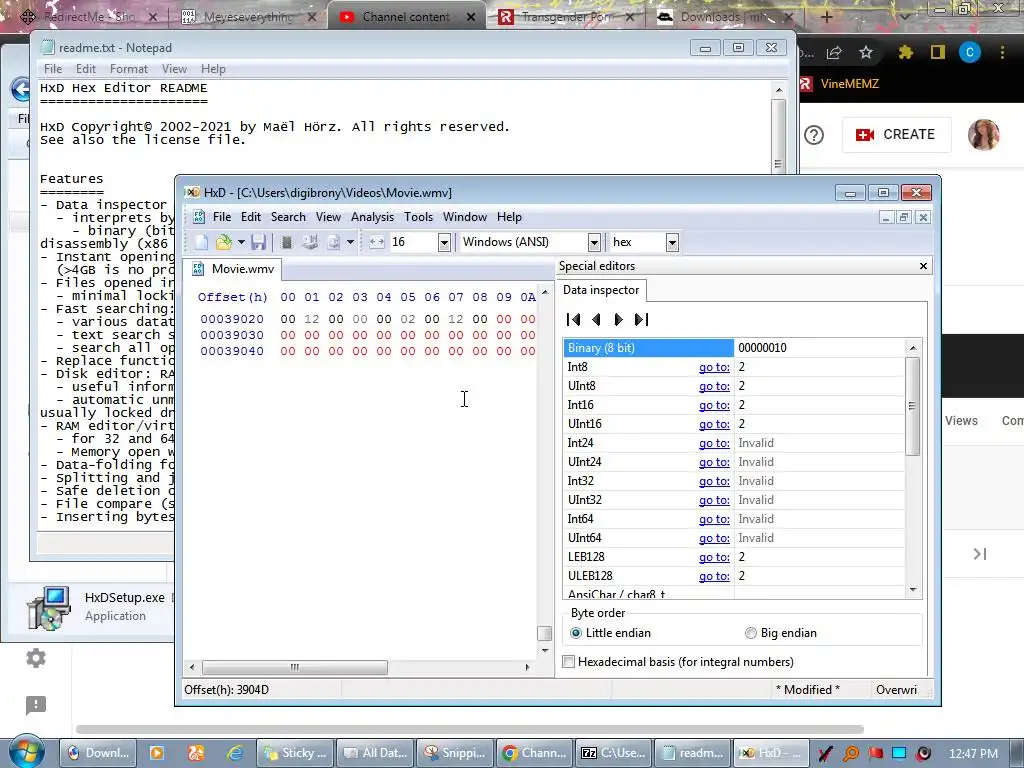Click go to link for UInt16 row

click(x=714, y=424)
